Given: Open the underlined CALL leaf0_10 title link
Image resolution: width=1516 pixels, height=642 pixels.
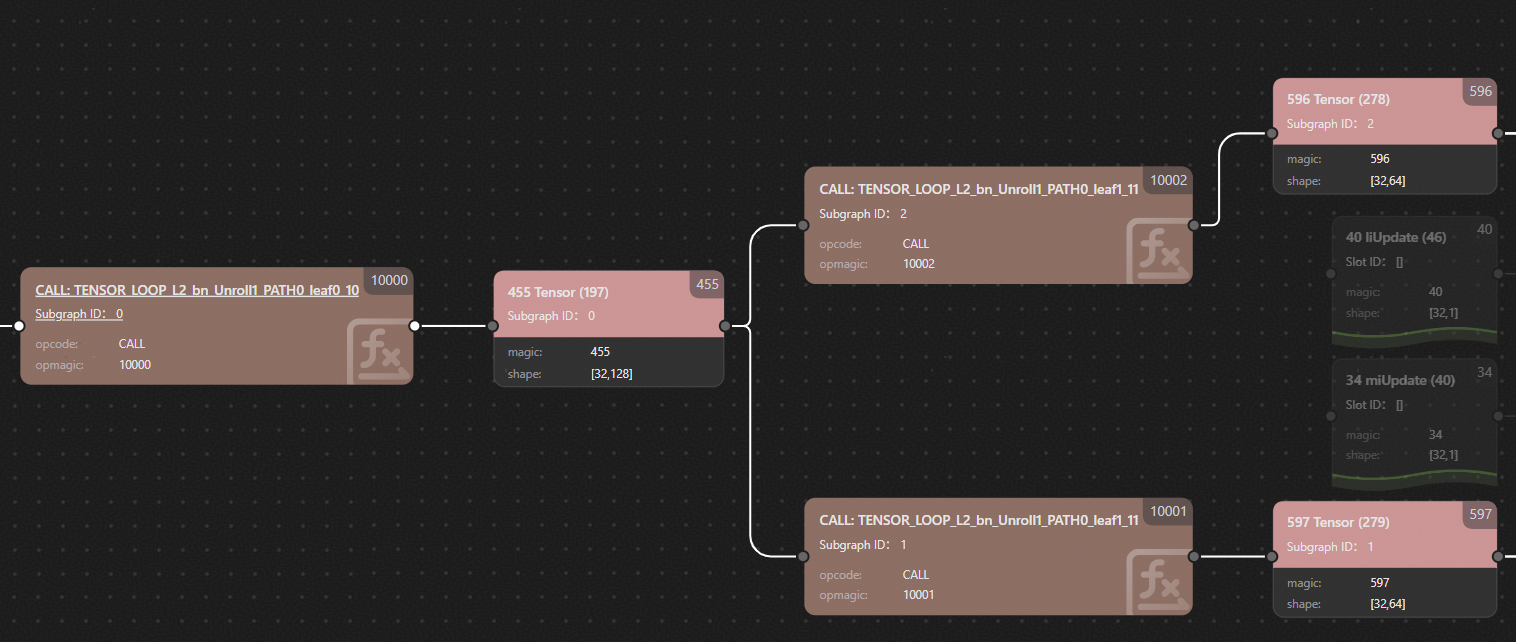Looking at the screenshot, I should (x=196, y=290).
